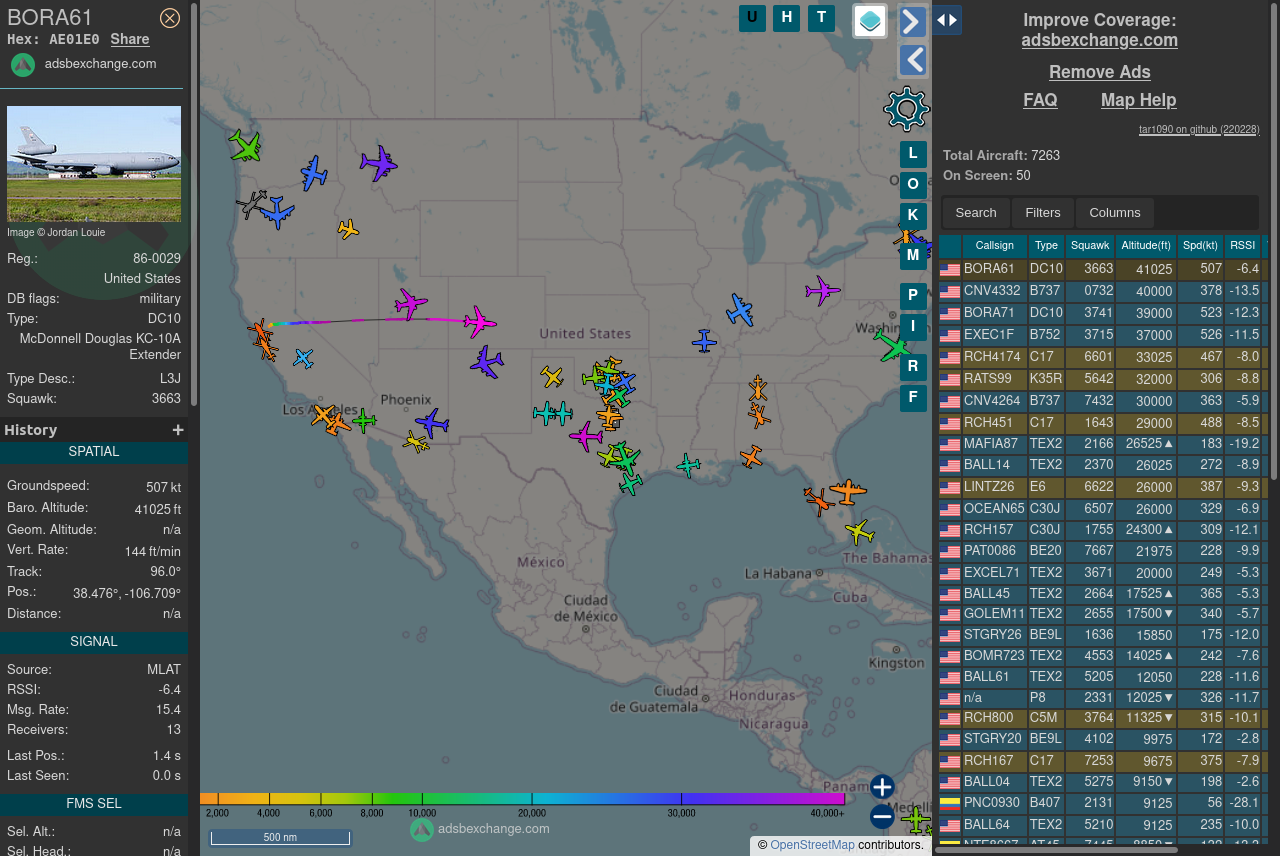The height and width of the screenshot is (856, 1280).
Task: Select the MAFIA87 callsign row
Action: (1103, 444)
